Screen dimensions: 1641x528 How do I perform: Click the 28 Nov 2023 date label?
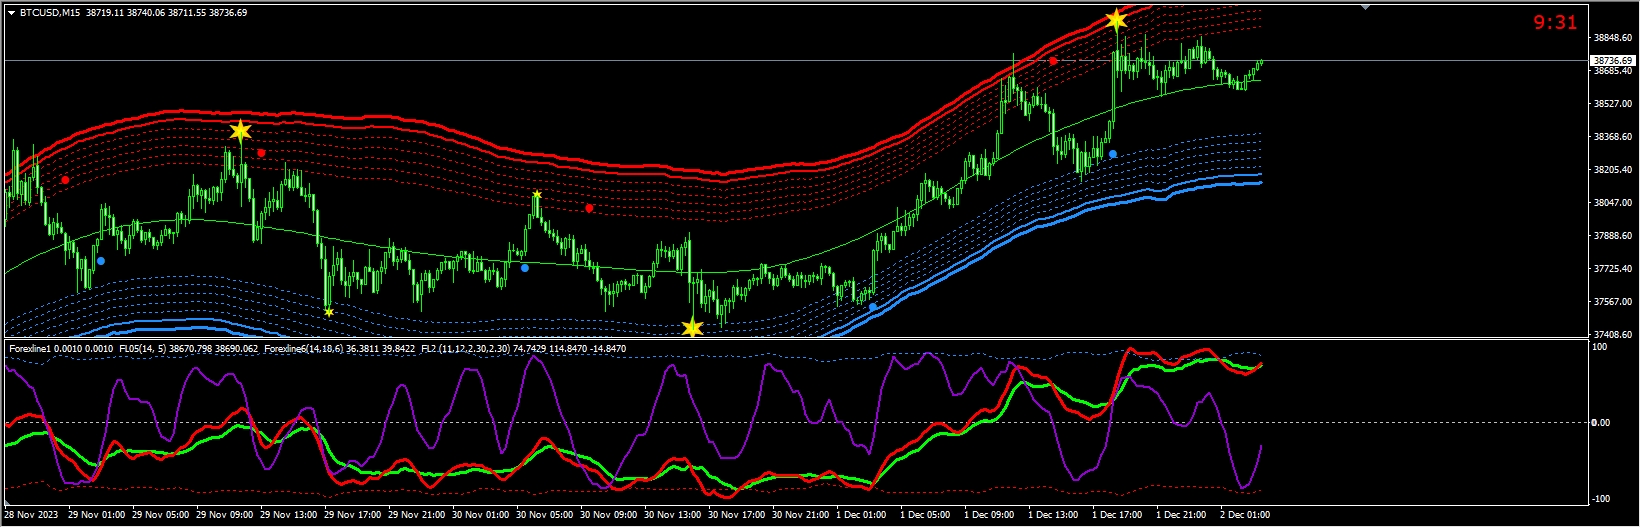(32, 515)
